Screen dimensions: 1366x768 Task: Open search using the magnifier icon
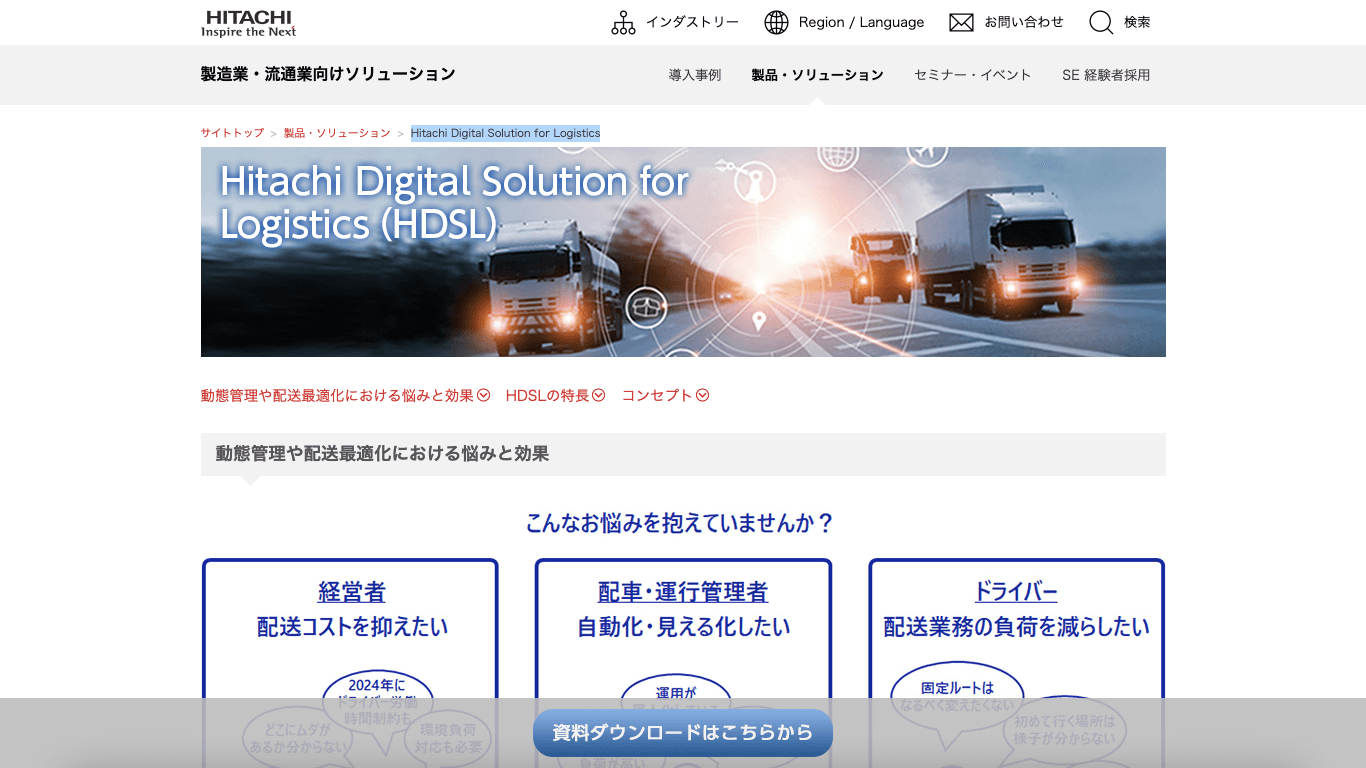coord(1100,22)
